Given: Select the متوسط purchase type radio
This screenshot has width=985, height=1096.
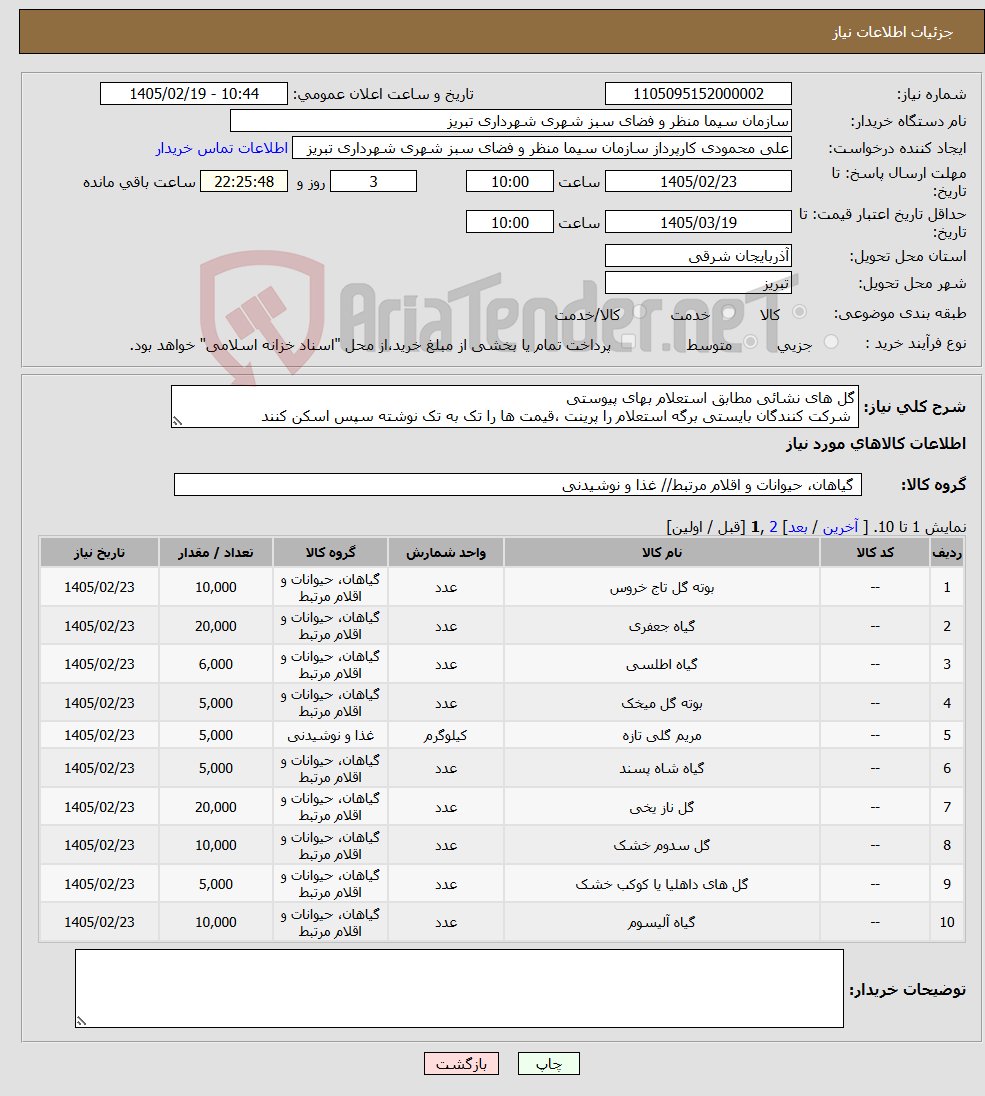Looking at the screenshot, I should (x=750, y=342).
